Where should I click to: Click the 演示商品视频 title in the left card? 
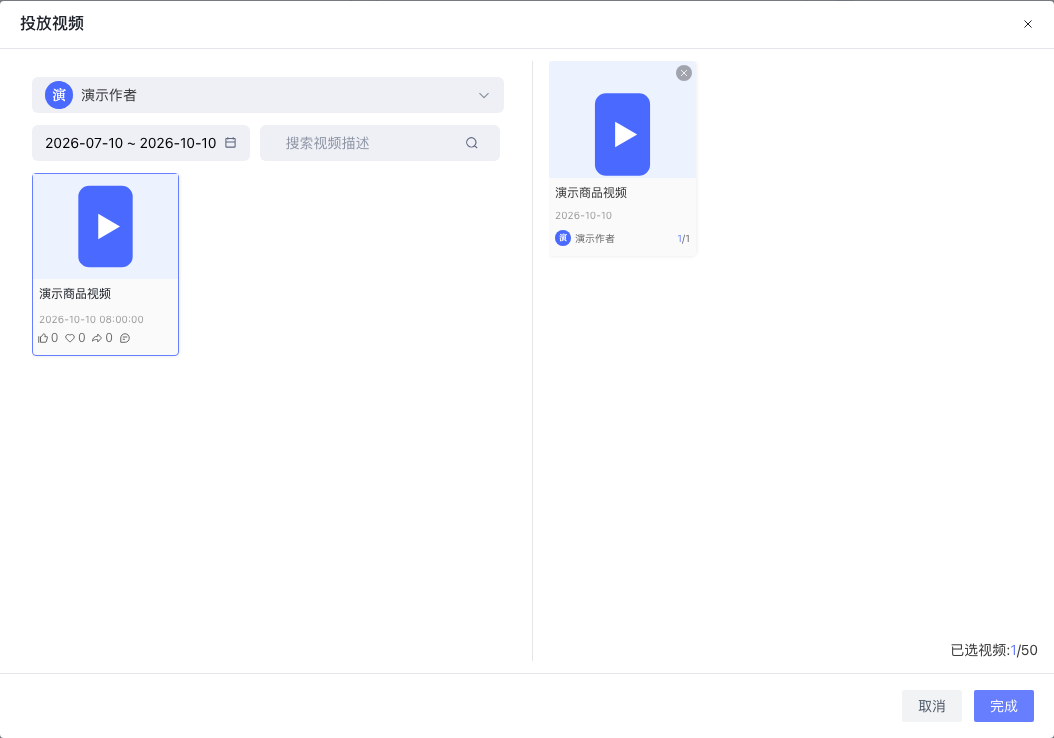(75, 294)
